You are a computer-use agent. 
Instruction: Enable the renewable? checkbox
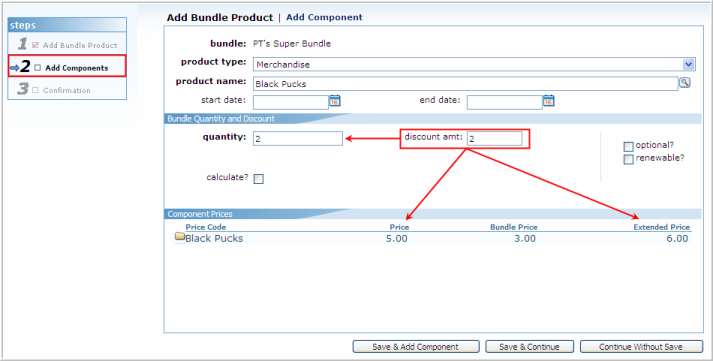click(x=628, y=160)
